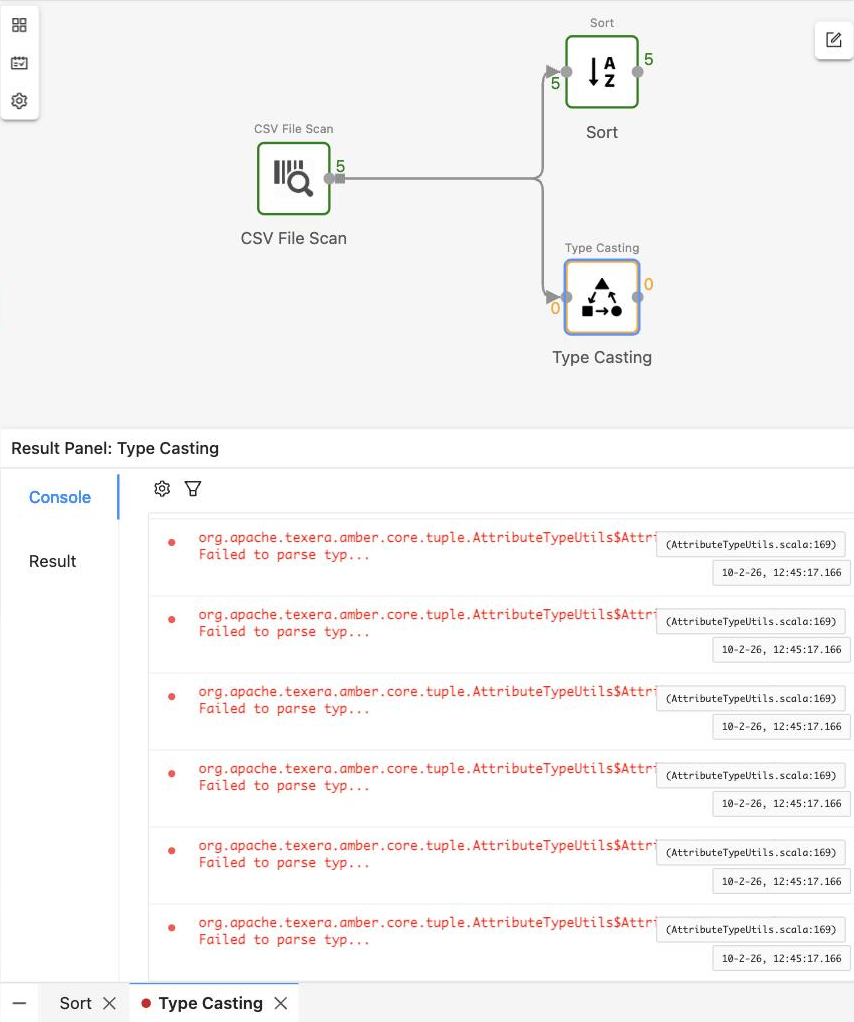Click the 'Result Panel: Type Casting' title

[x=115, y=448]
